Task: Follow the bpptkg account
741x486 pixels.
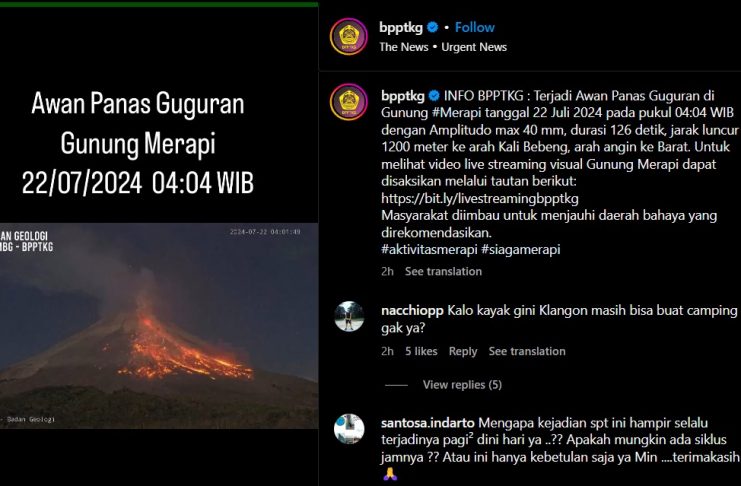Action: (474, 27)
